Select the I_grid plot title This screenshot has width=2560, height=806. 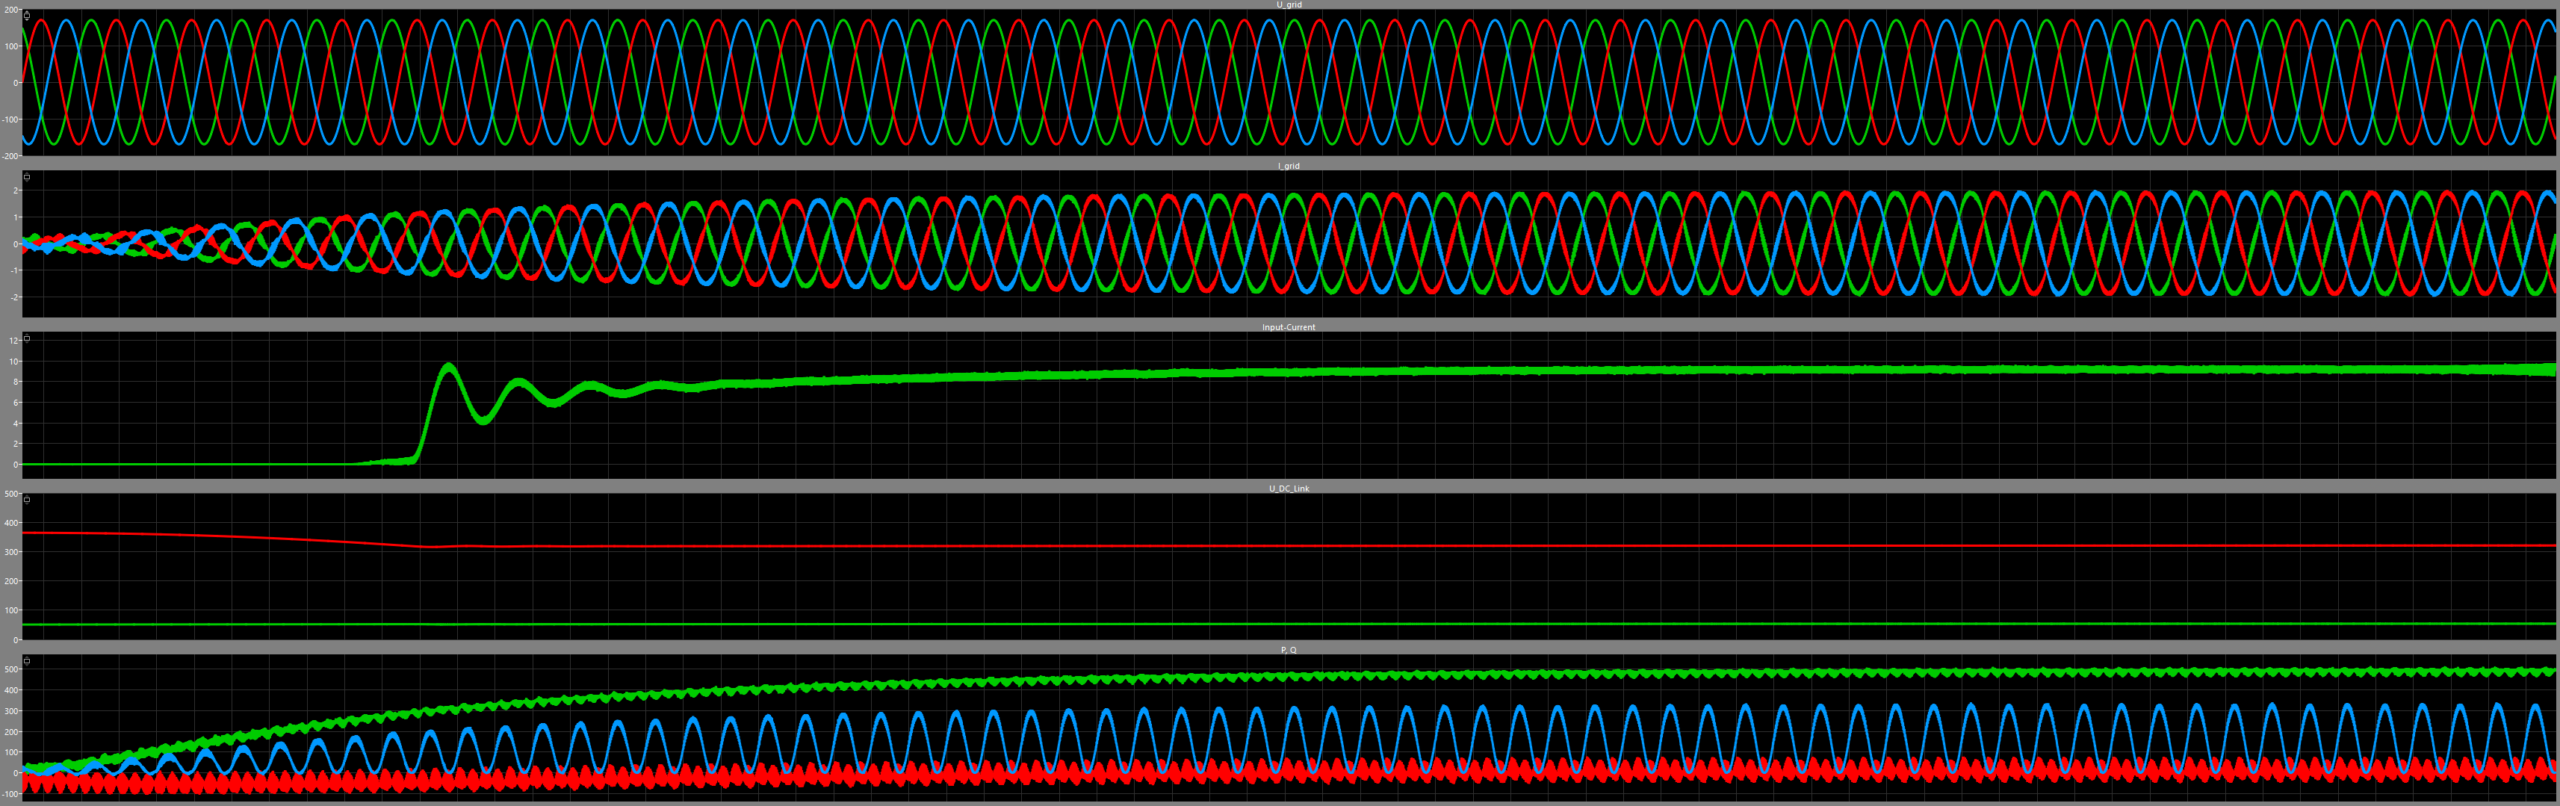1289,166
